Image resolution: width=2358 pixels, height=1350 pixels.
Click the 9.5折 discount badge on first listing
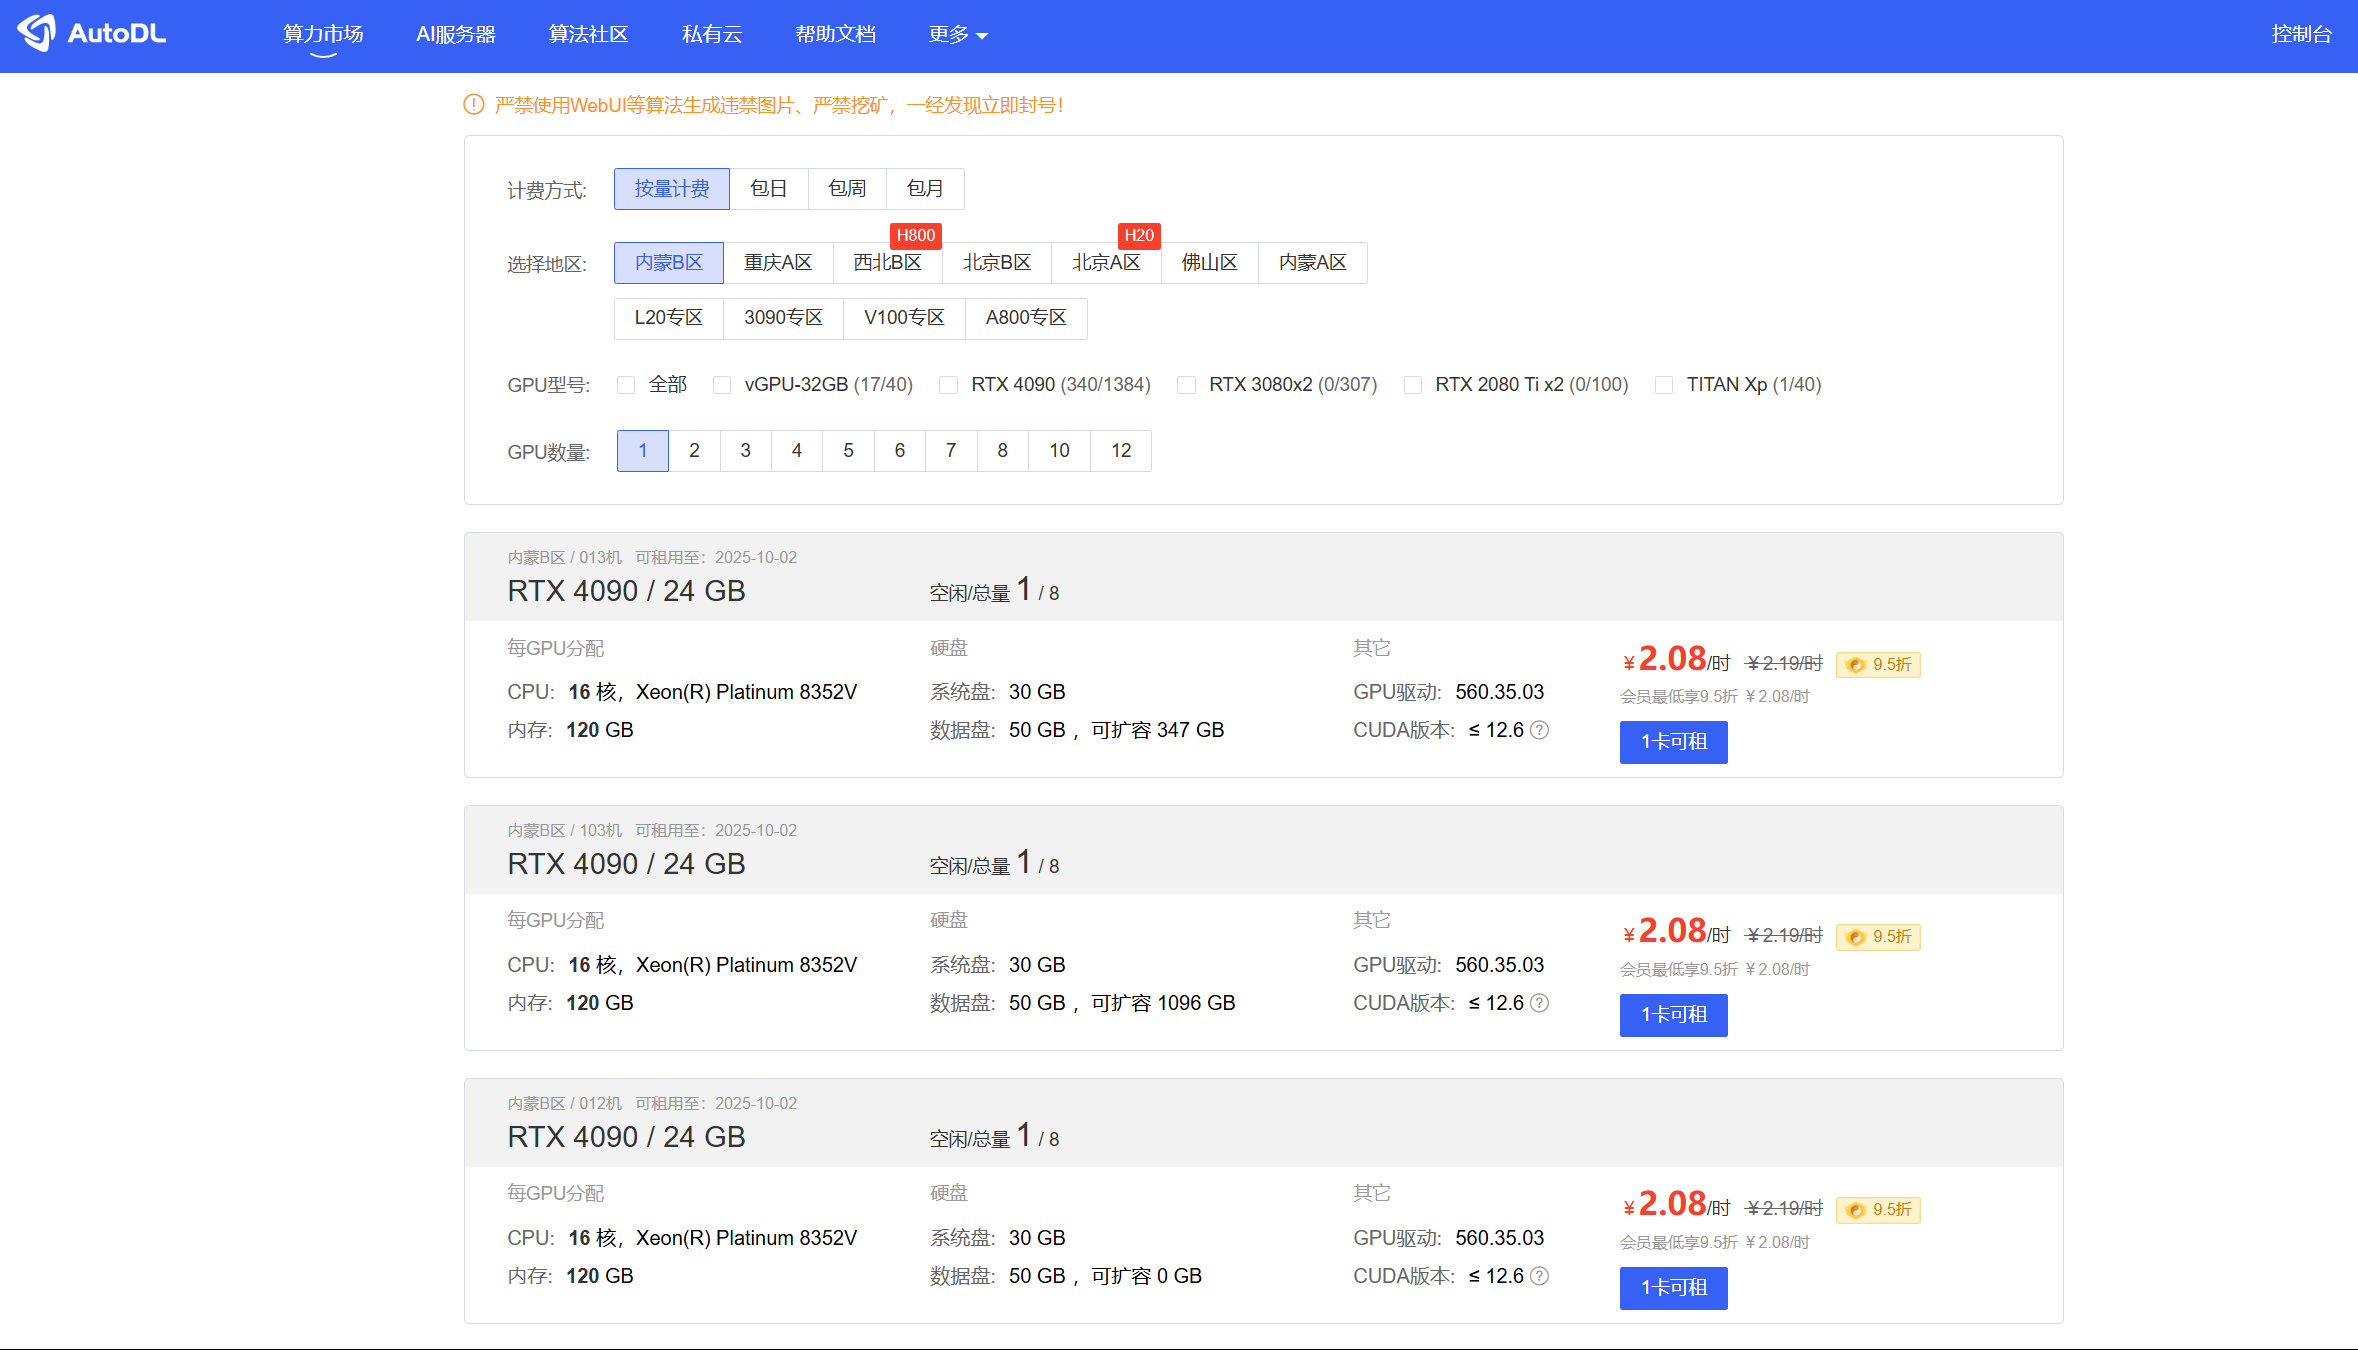tap(1878, 664)
